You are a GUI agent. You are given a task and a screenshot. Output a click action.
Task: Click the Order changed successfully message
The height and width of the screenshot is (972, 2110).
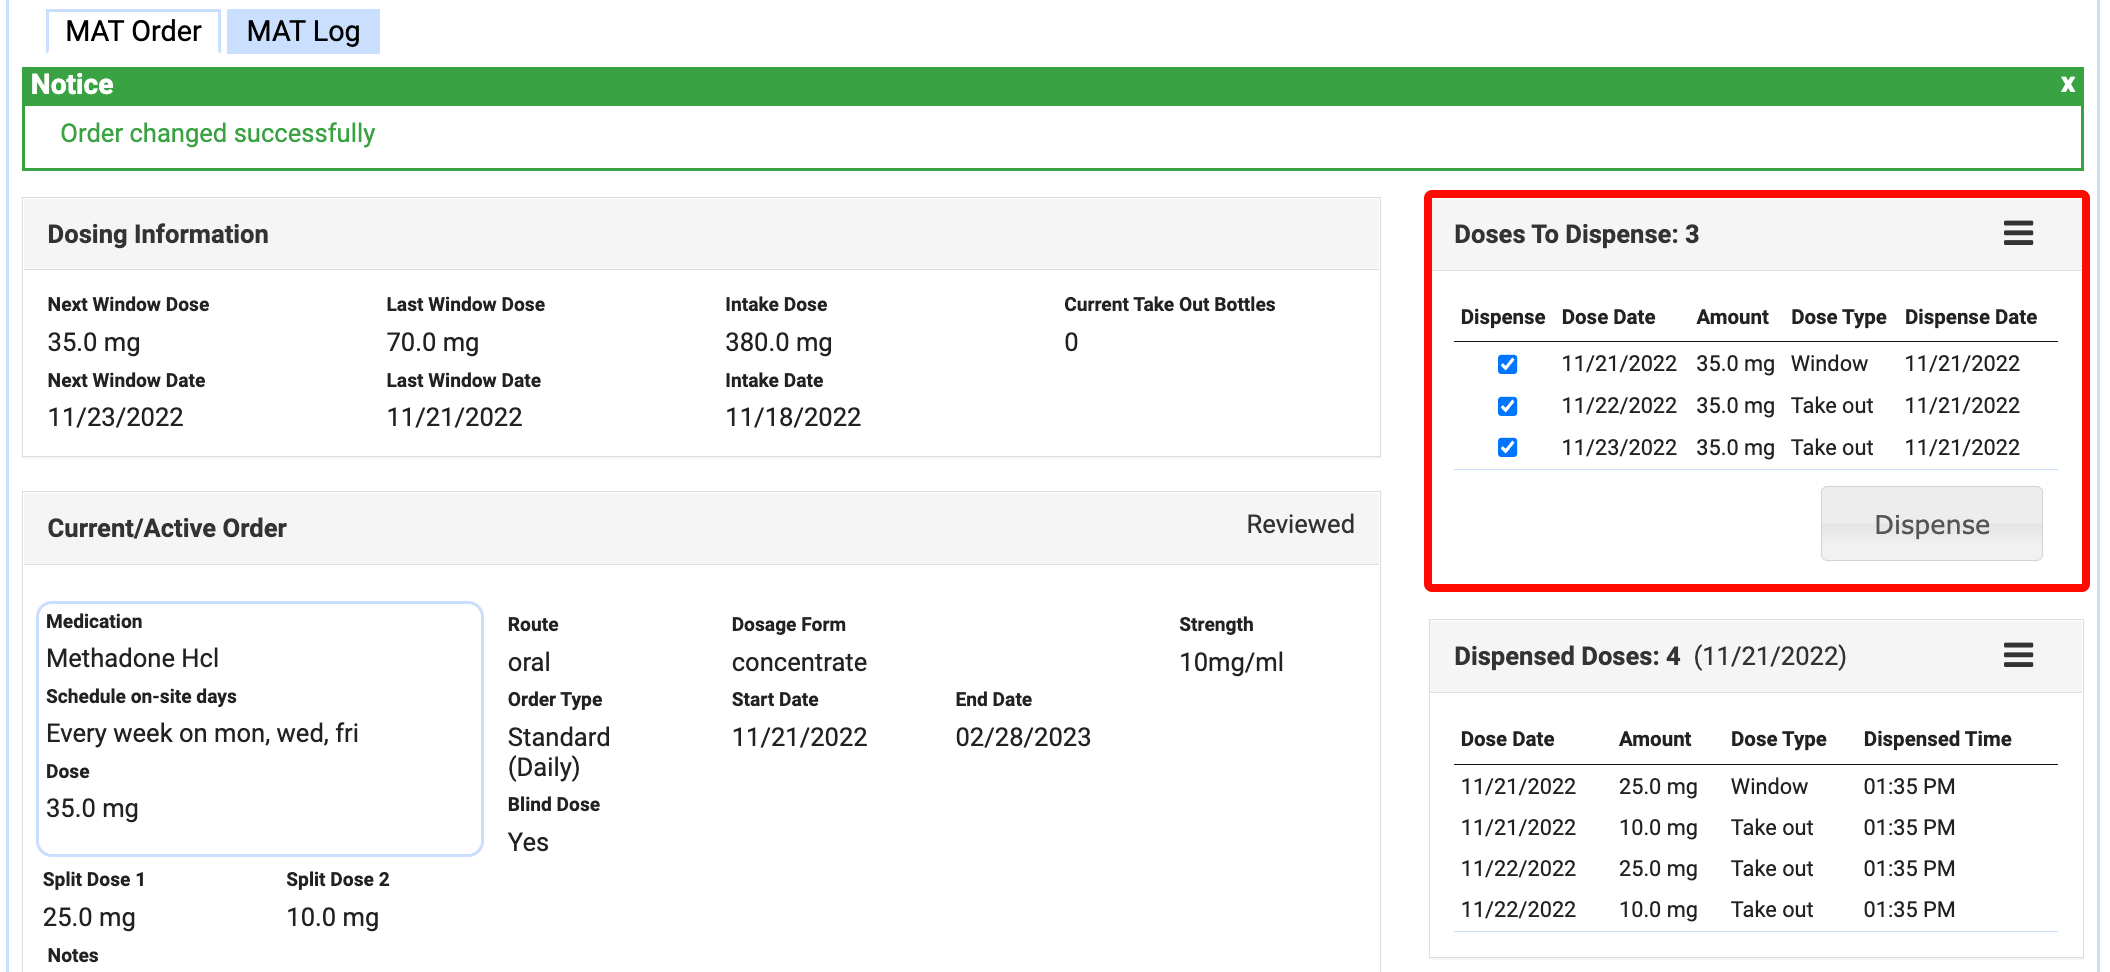pos(217,133)
